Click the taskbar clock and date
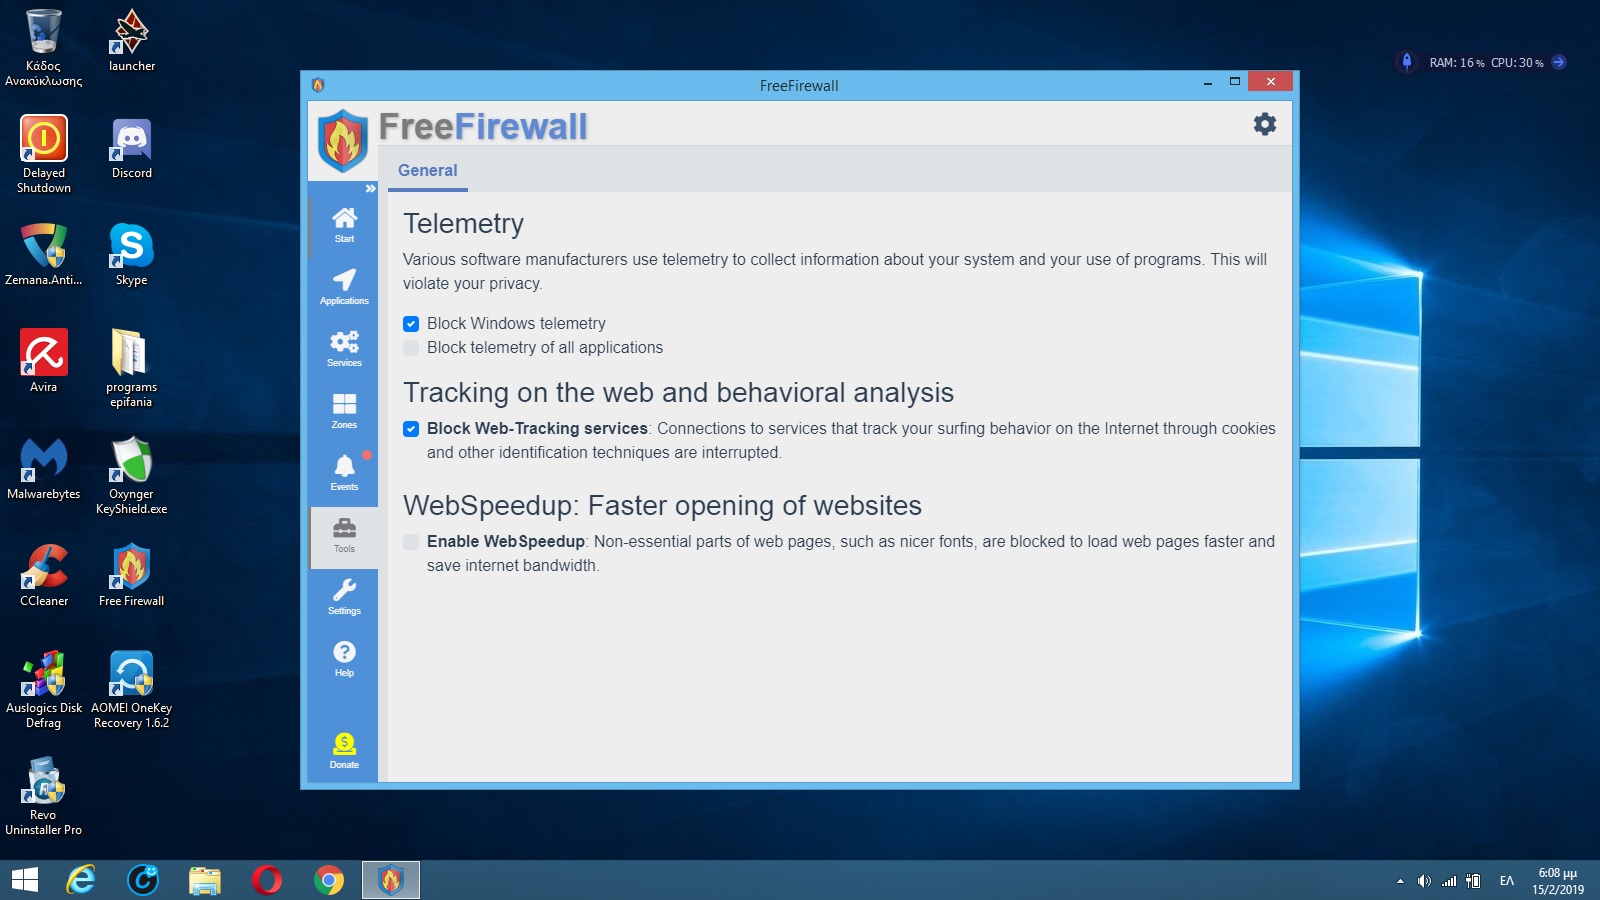 point(1558,881)
